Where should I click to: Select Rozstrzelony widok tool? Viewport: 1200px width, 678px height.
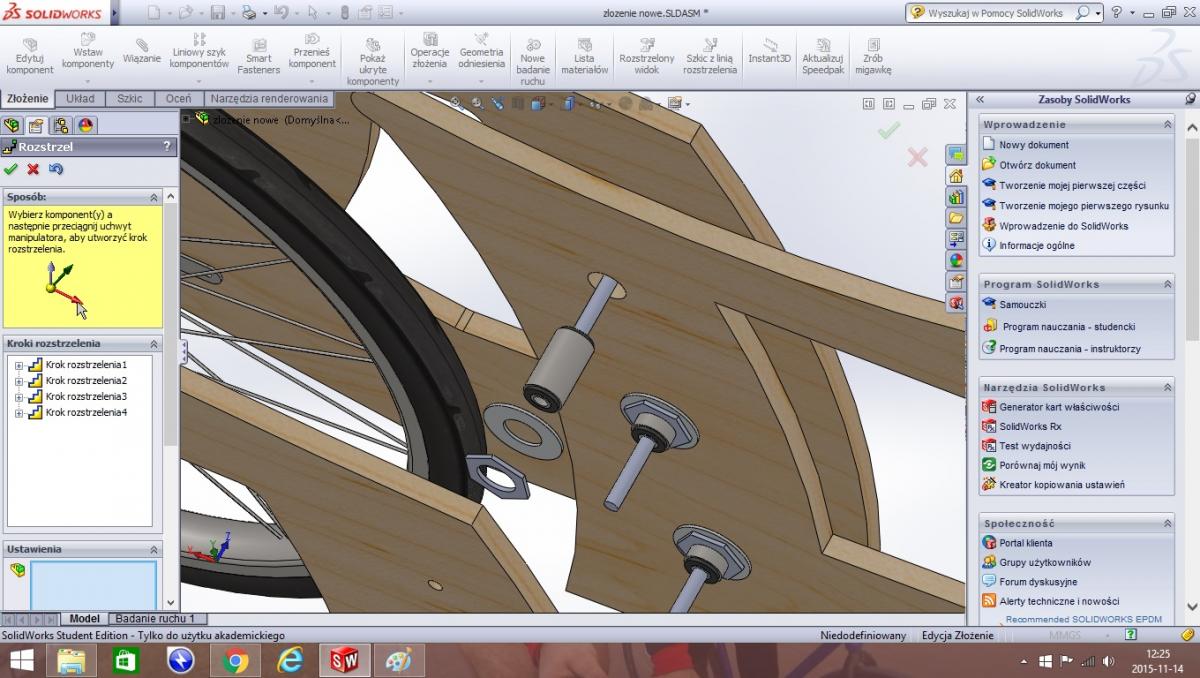point(646,57)
